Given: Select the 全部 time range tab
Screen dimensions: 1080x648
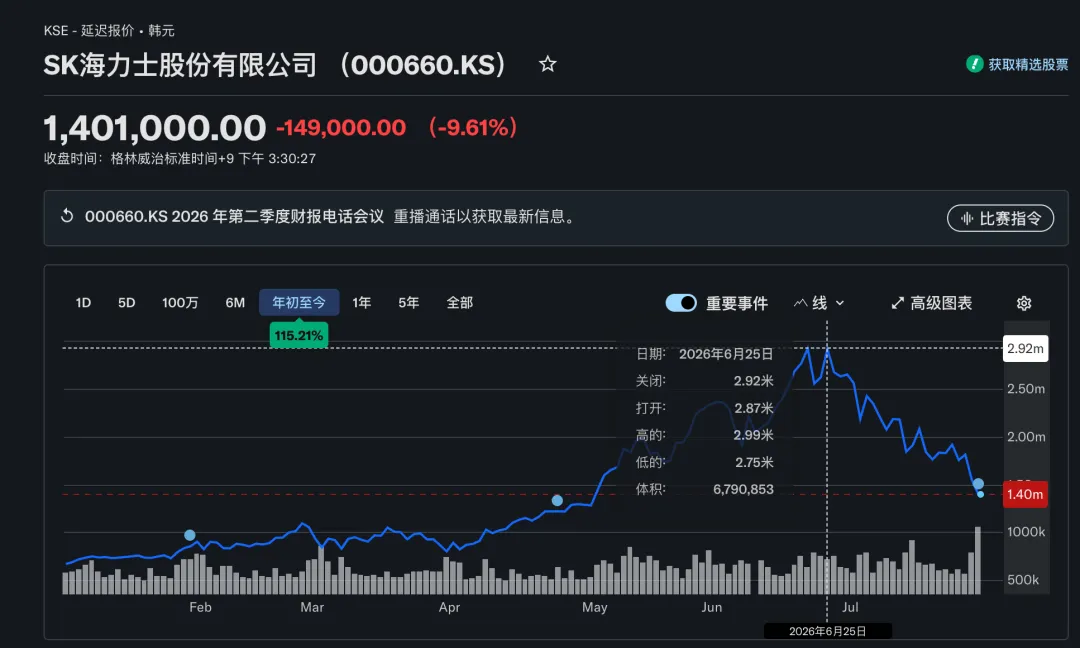Looking at the screenshot, I should click(x=459, y=303).
